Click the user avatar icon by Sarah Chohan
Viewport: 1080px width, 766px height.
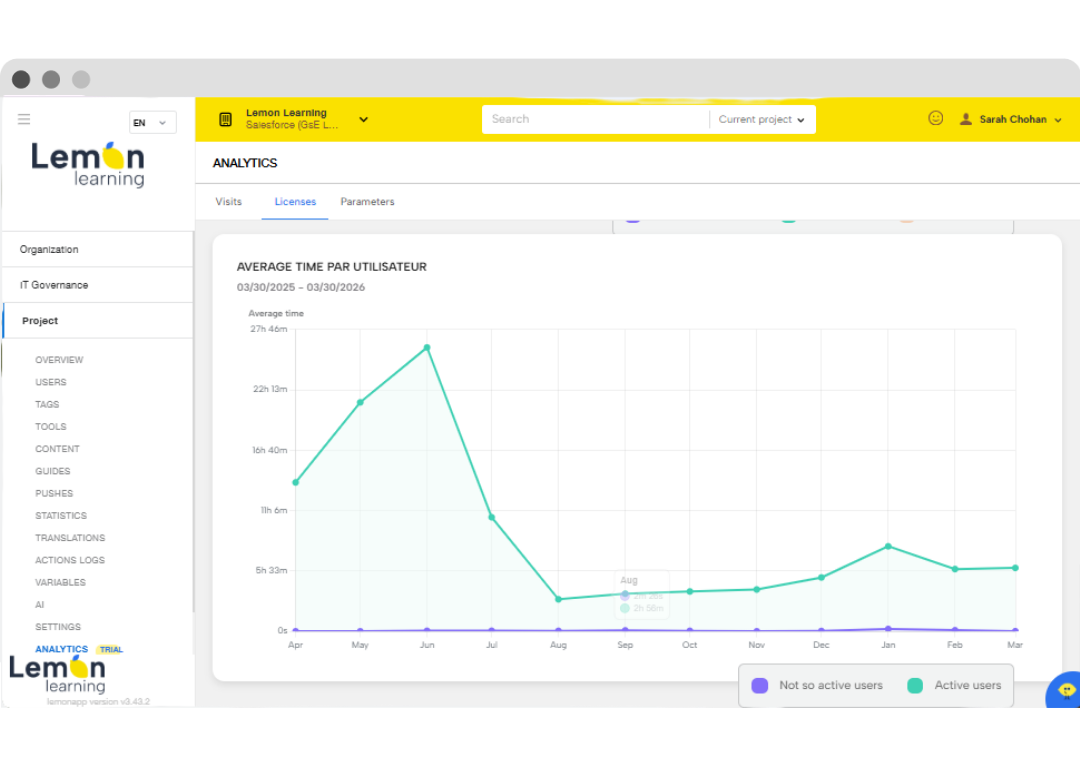click(965, 119)
